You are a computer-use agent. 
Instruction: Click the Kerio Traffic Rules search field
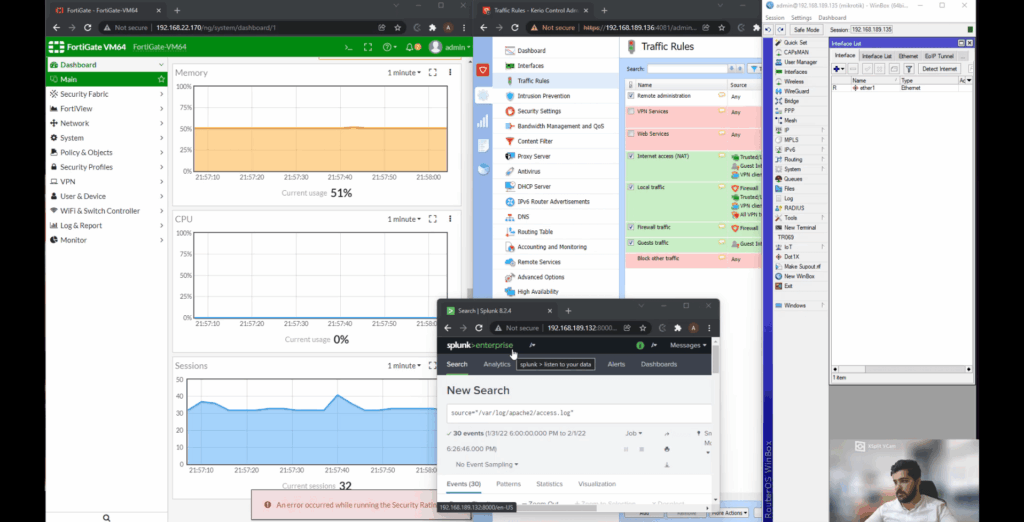(x=686, y=69)
